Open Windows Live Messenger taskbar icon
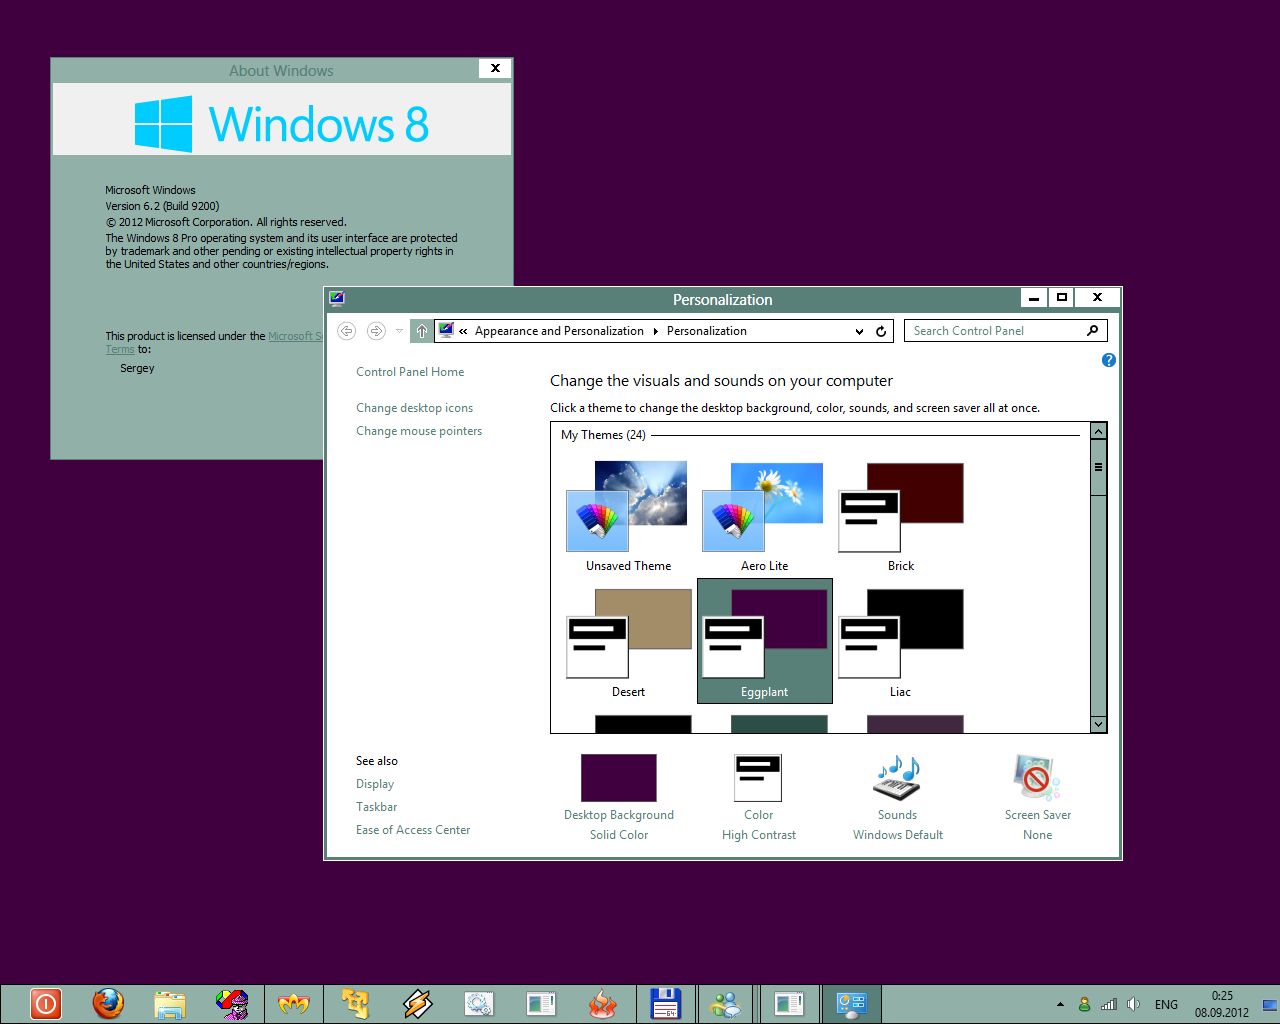Image resolution: width=1280 pixels, height=1024 pixels. click(x=727, y=1003)
